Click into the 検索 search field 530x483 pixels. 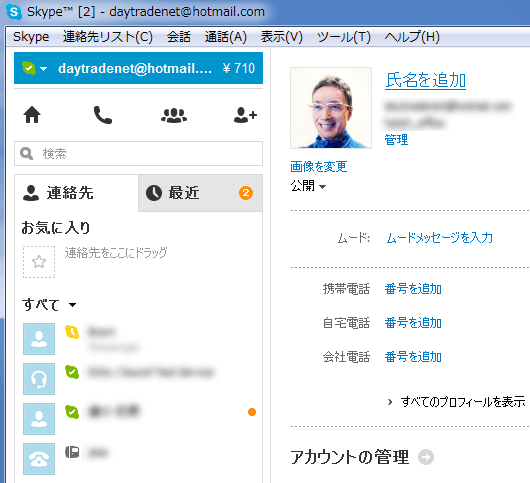click(139, 153)
